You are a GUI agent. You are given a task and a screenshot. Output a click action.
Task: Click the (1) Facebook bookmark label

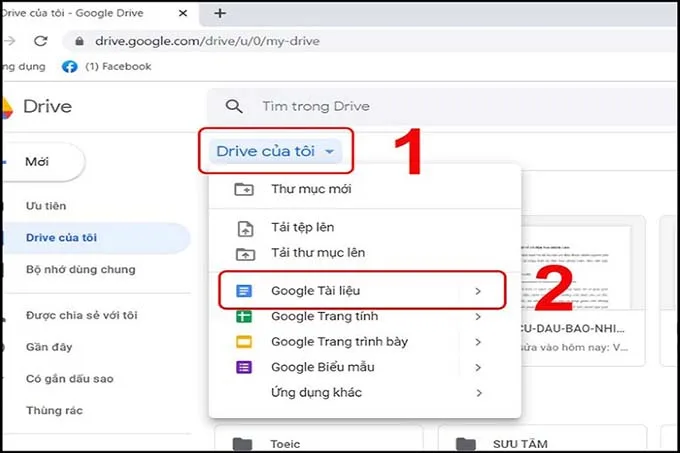[118, 67]
